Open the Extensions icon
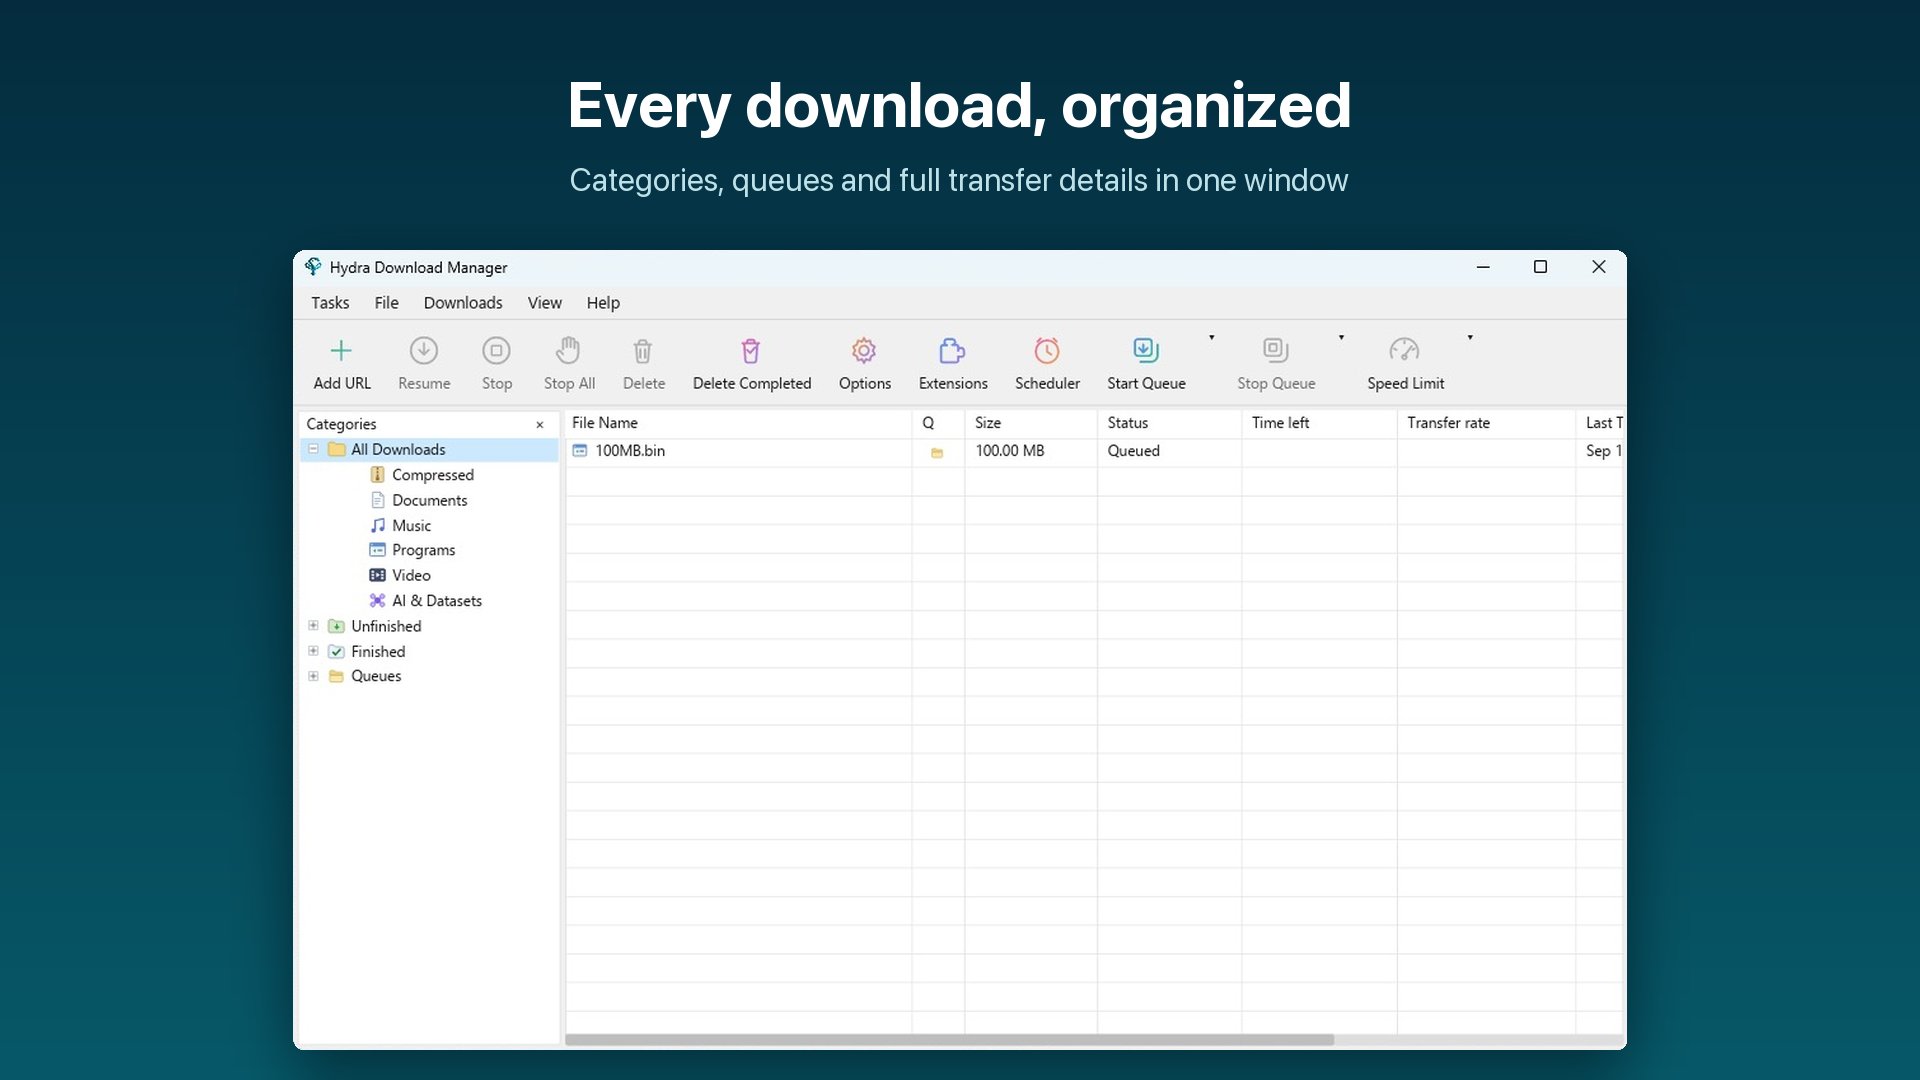1920x1080 pixels. [x=952, y=351]
